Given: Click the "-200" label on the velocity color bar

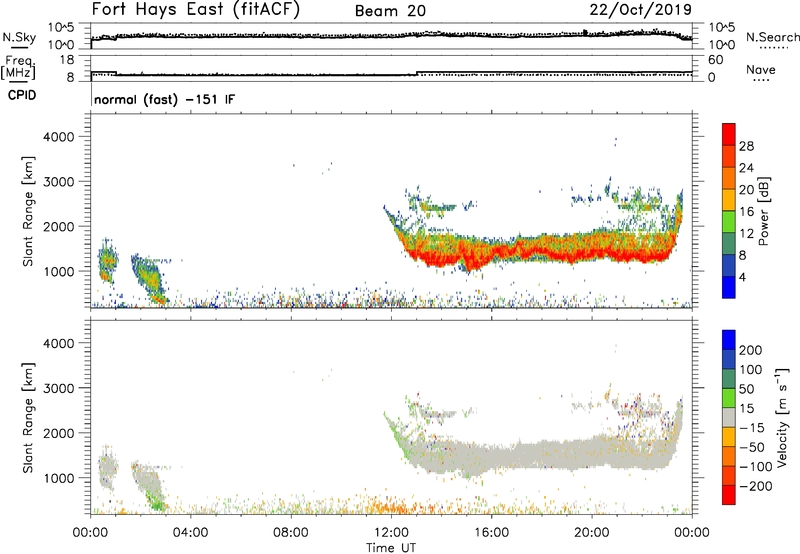Looking at the screenshot, I should point(755,486).
